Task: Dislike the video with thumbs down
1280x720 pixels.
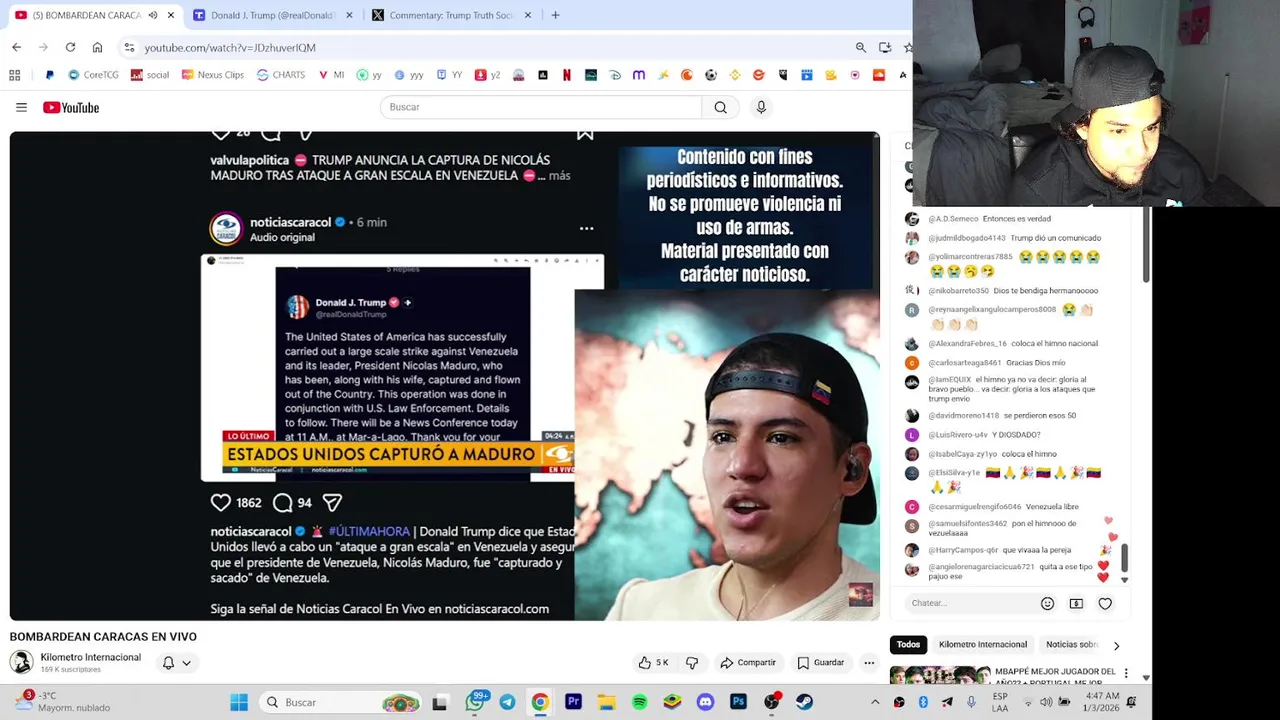Action: [x=692, y=662]
